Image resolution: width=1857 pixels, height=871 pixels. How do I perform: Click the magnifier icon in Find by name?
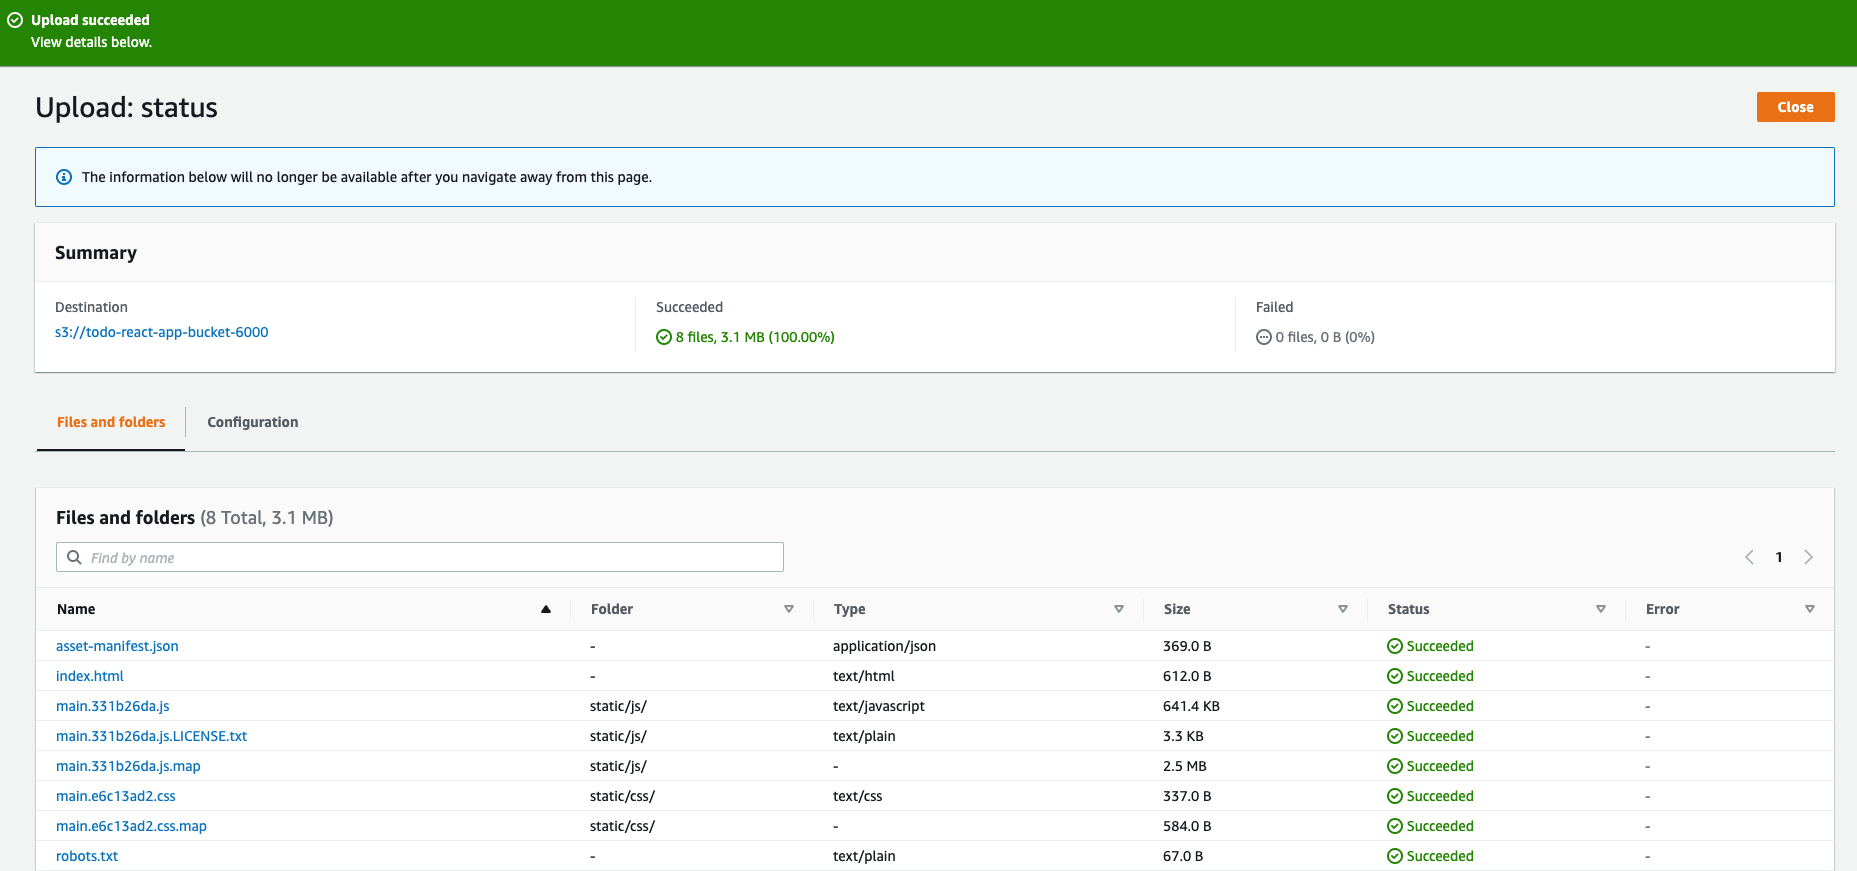[74, 557]
